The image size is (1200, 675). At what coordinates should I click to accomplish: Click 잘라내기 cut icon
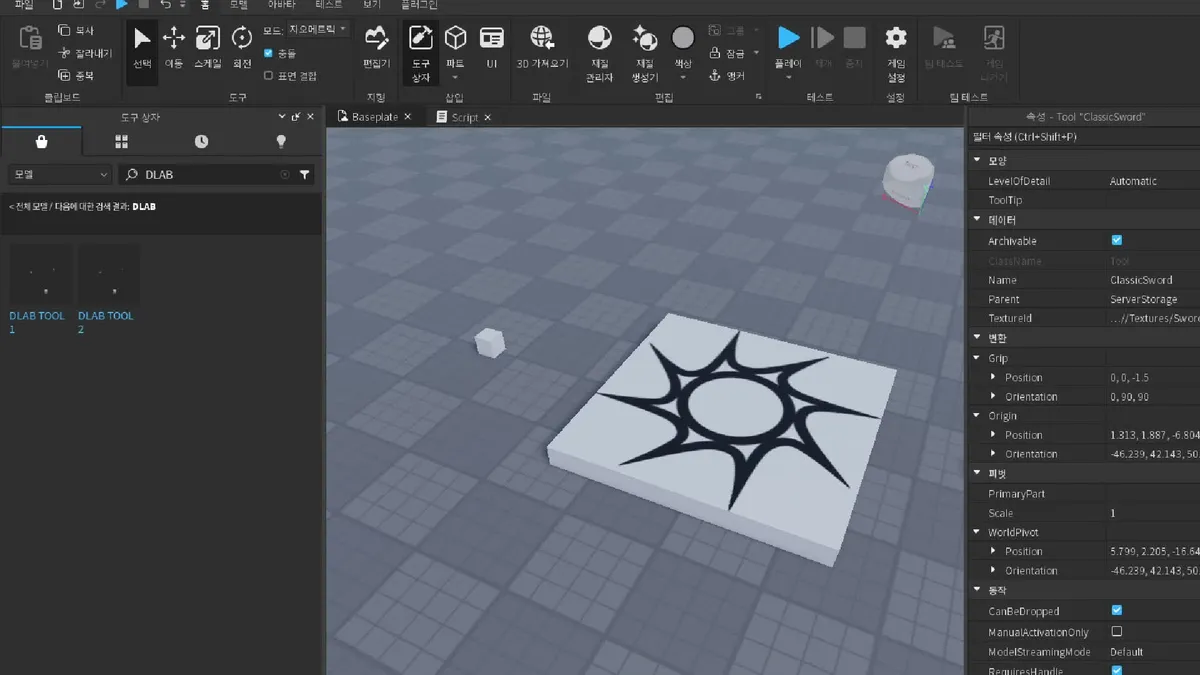point(65,53)
